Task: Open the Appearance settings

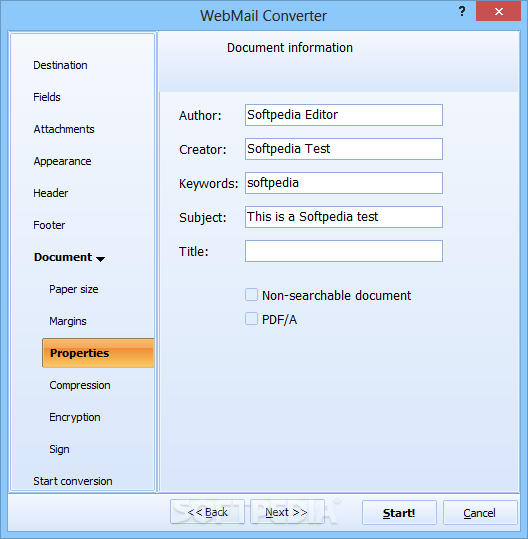Action: click(x=62, y=161)
